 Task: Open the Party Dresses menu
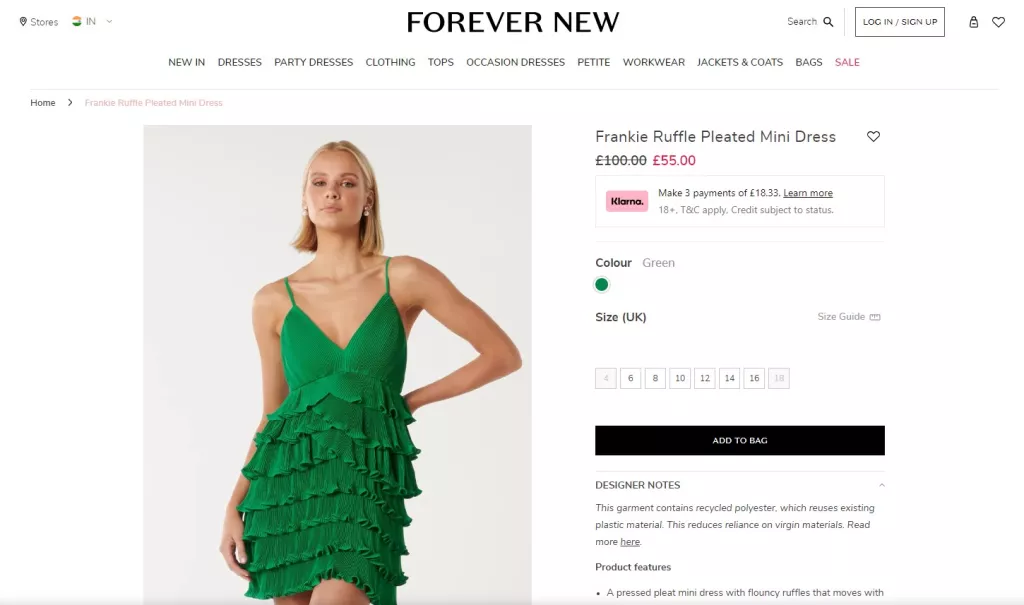pos(313,62)
